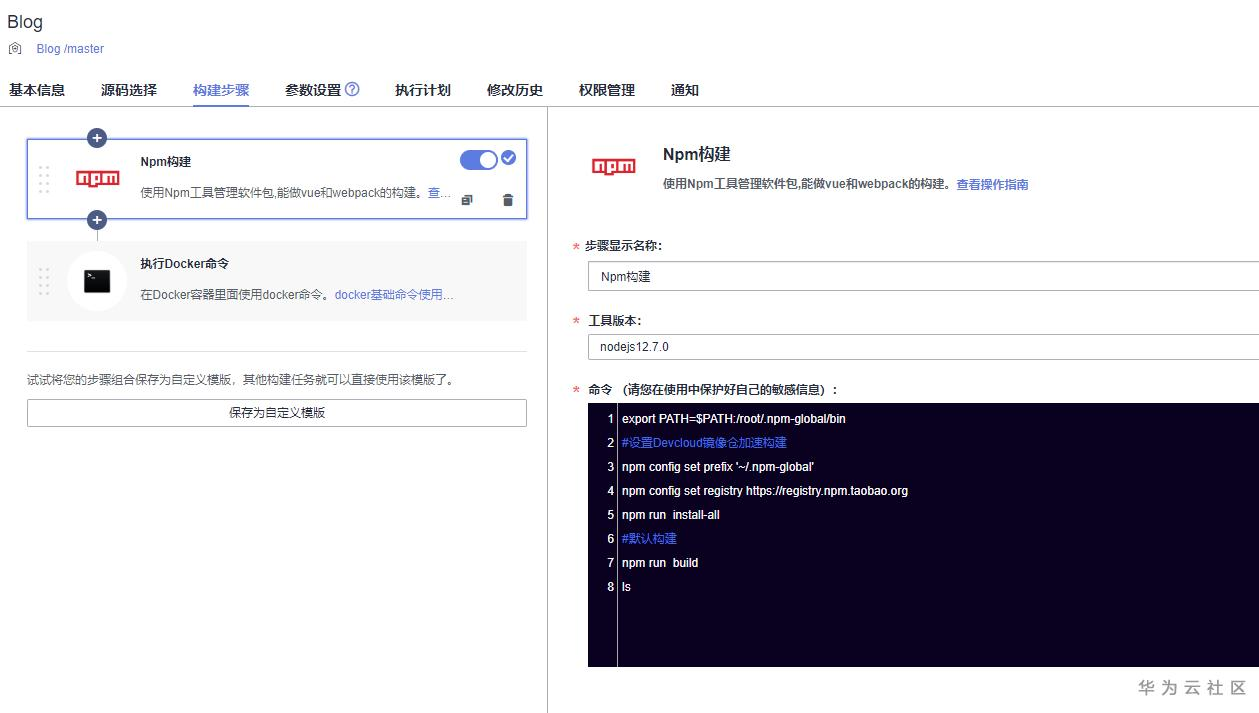Grab the drag handle dots on 执行Docker命令
The height and width of the screenshot is (713, 1259).
[44, 282]
